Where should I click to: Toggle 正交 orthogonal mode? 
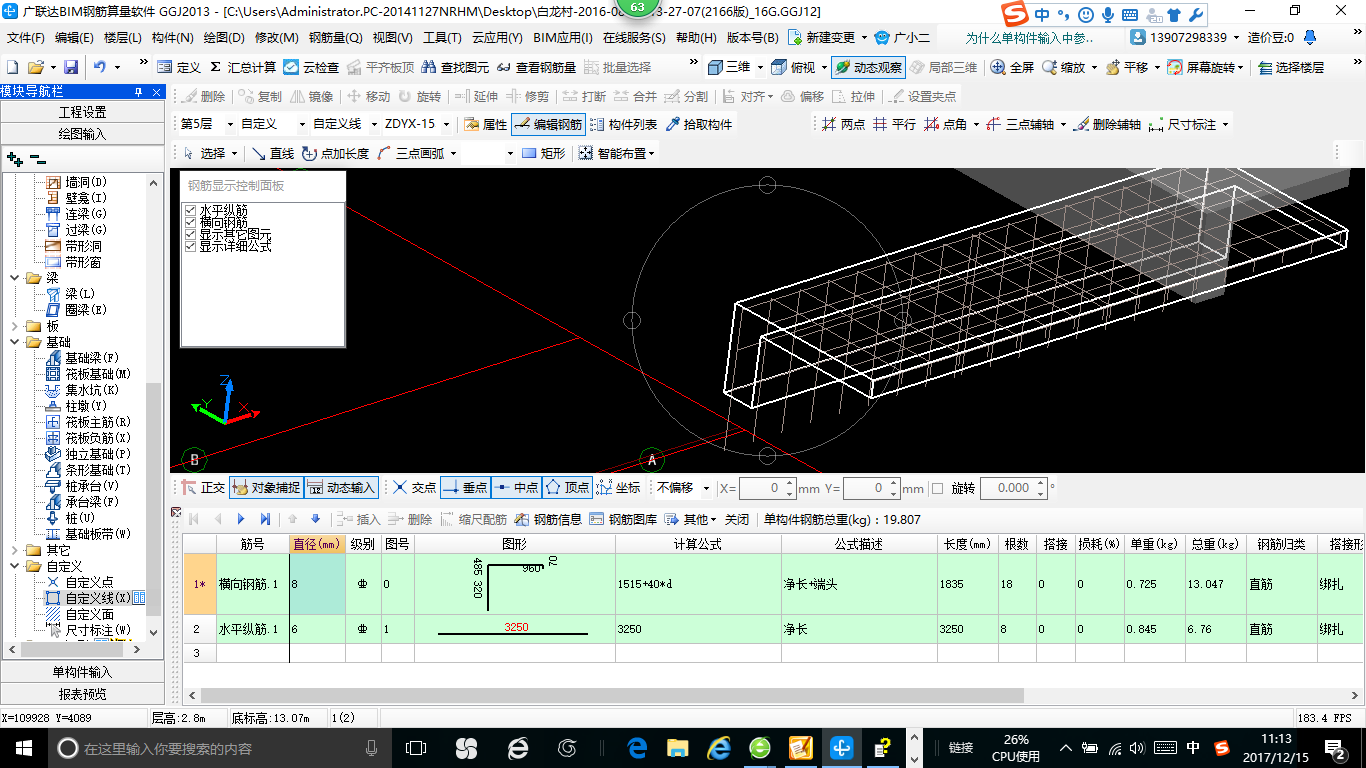point(203,488)
